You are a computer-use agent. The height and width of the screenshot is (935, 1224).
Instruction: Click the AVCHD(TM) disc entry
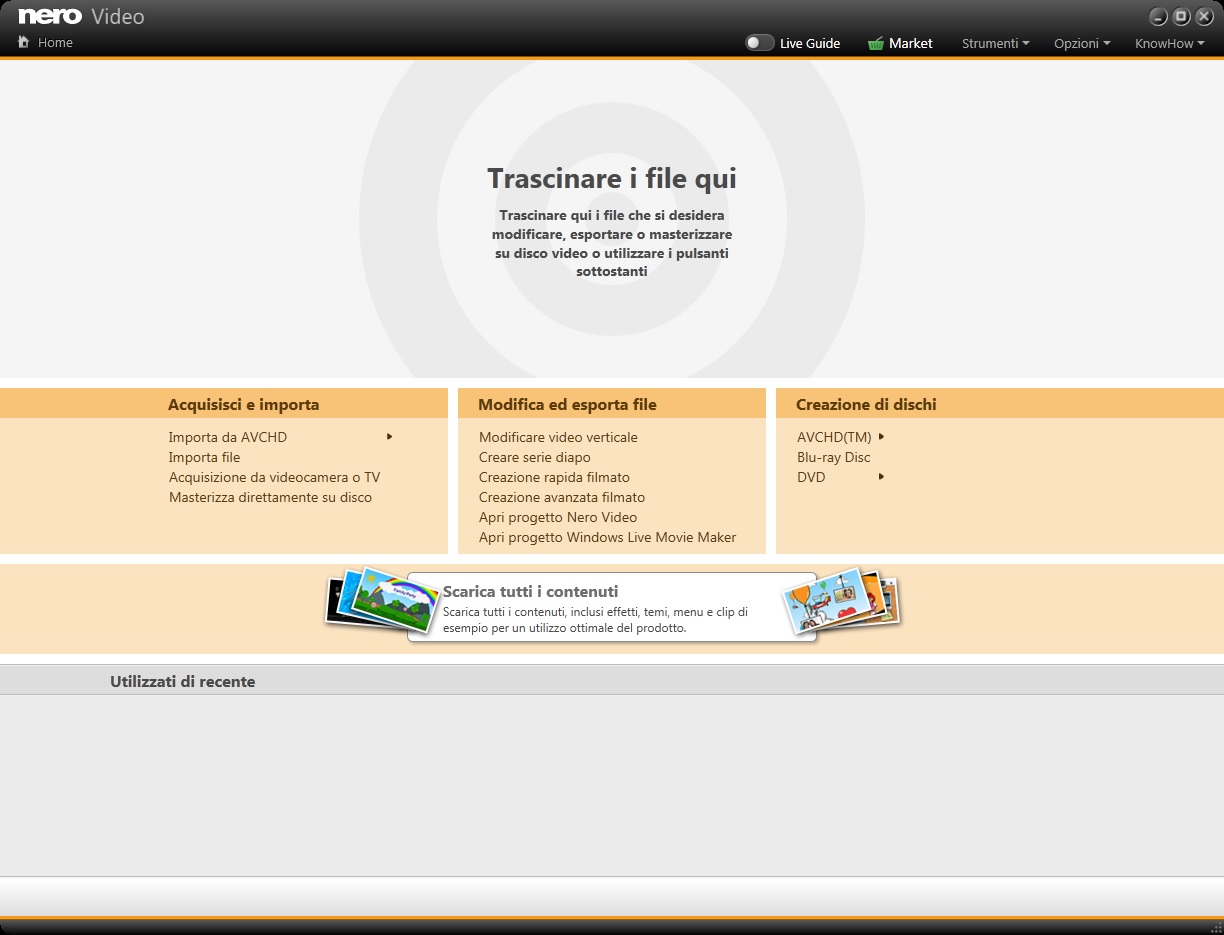(x=834, y=437)
